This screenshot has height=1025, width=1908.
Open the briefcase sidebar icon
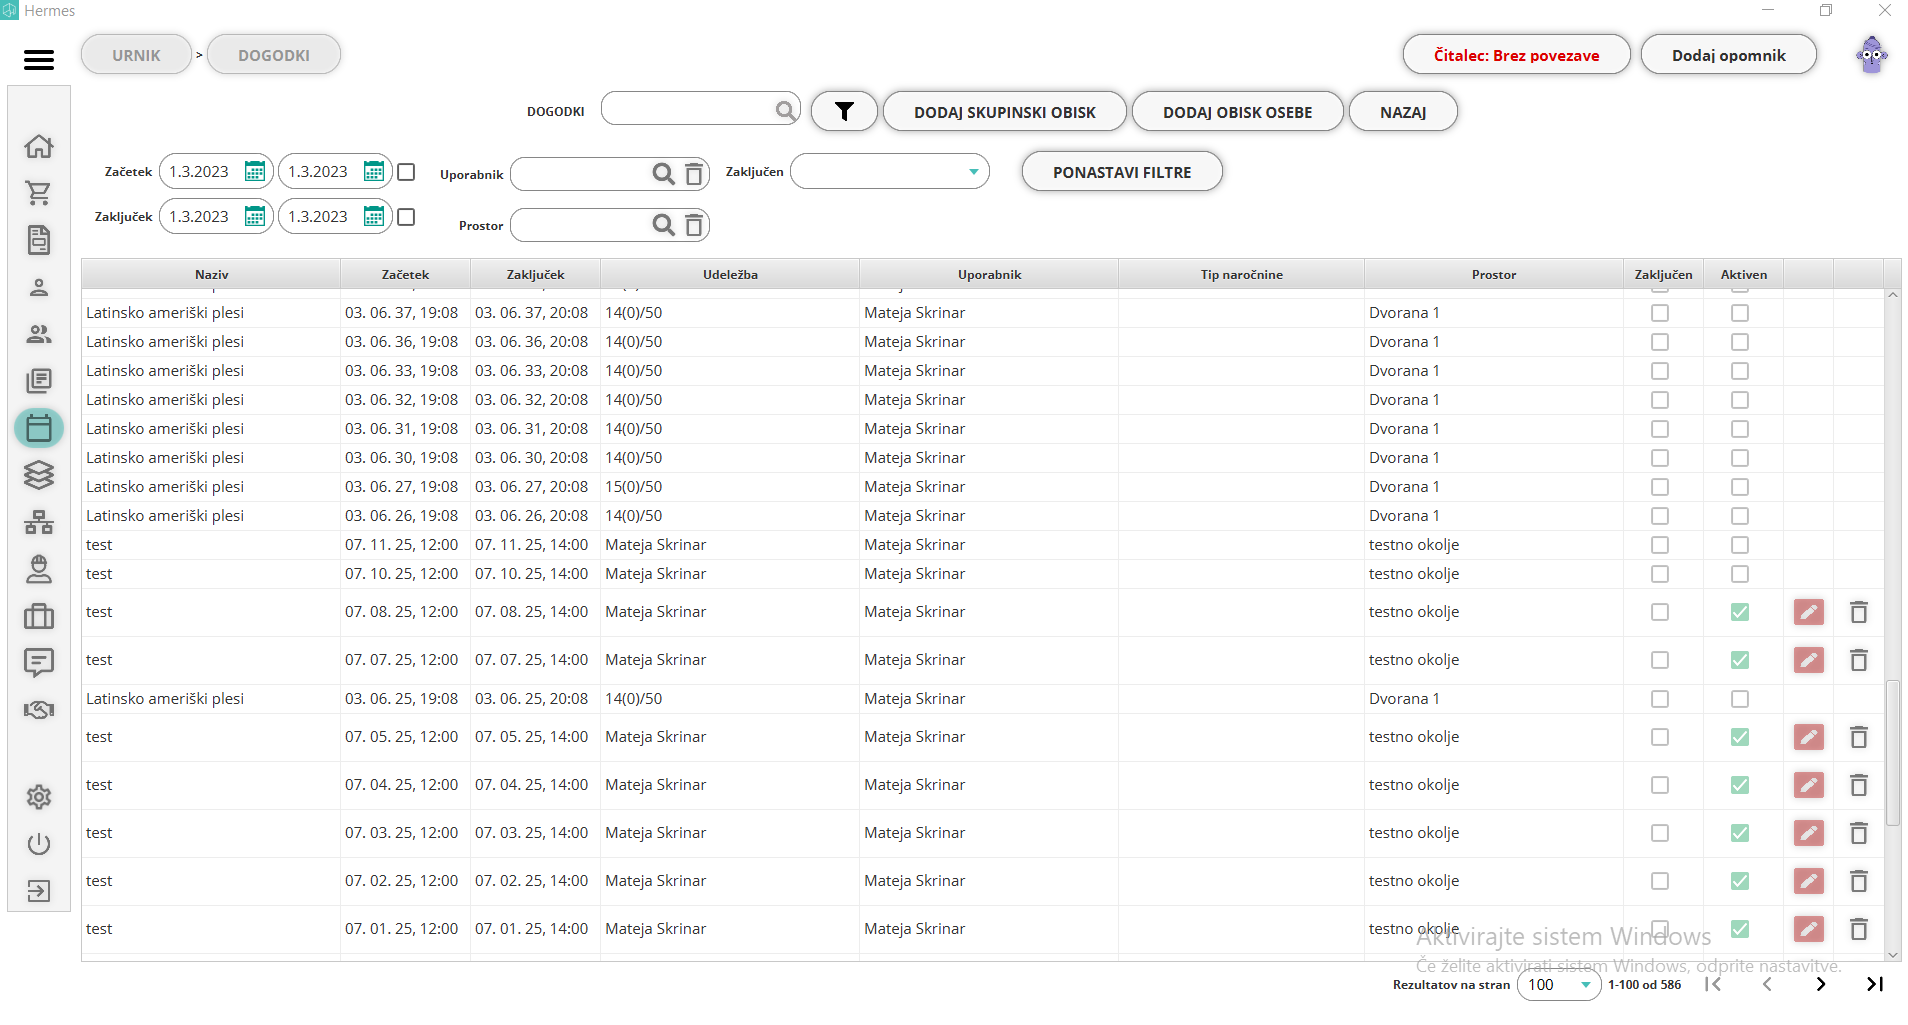[x=39, y=616]
